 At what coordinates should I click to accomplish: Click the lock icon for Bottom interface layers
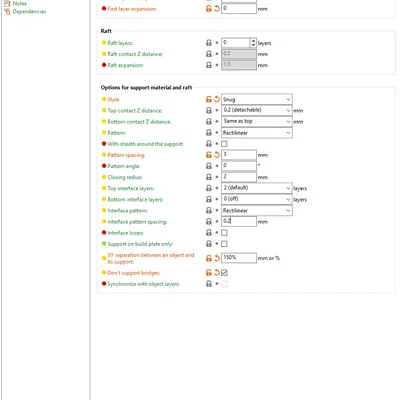click(209, 199)
